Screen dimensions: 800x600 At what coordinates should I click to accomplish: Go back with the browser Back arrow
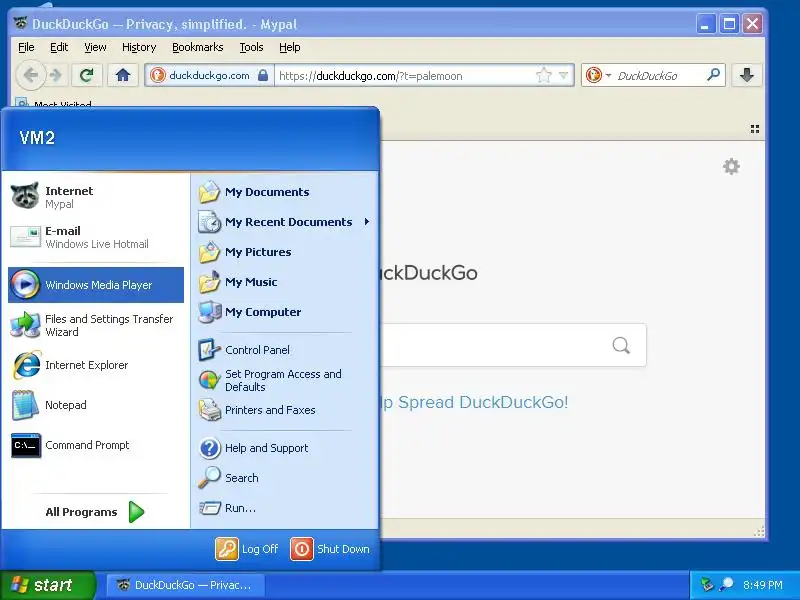[30, 76]
